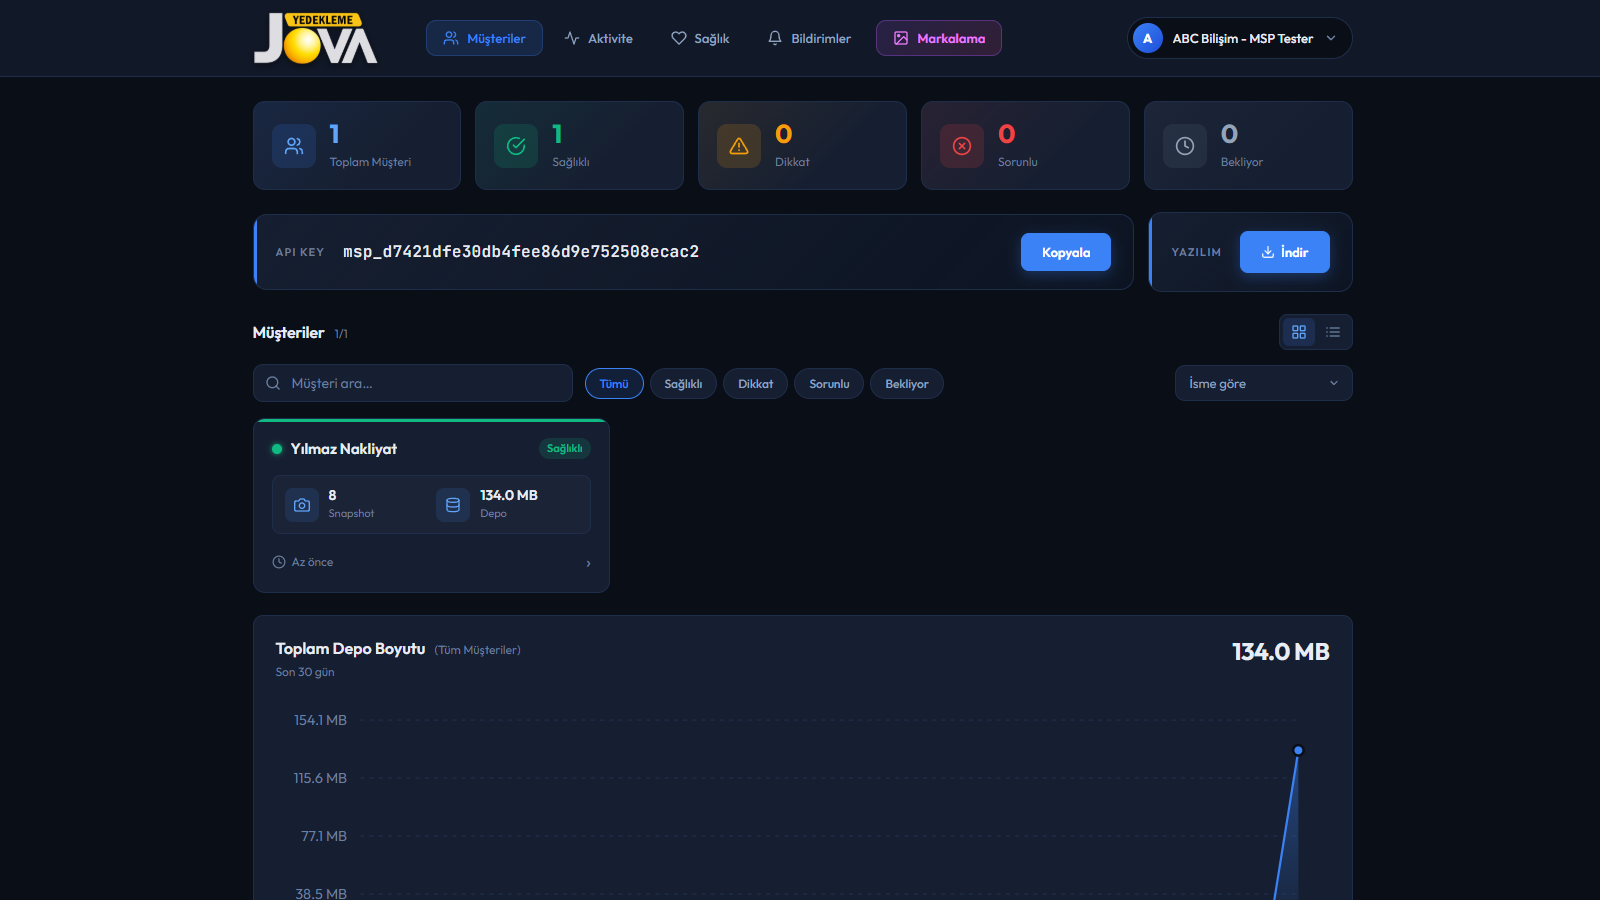
Task: Expand Yılmaz Nakliyat with the chevron arrow
Action: [588, 563]
